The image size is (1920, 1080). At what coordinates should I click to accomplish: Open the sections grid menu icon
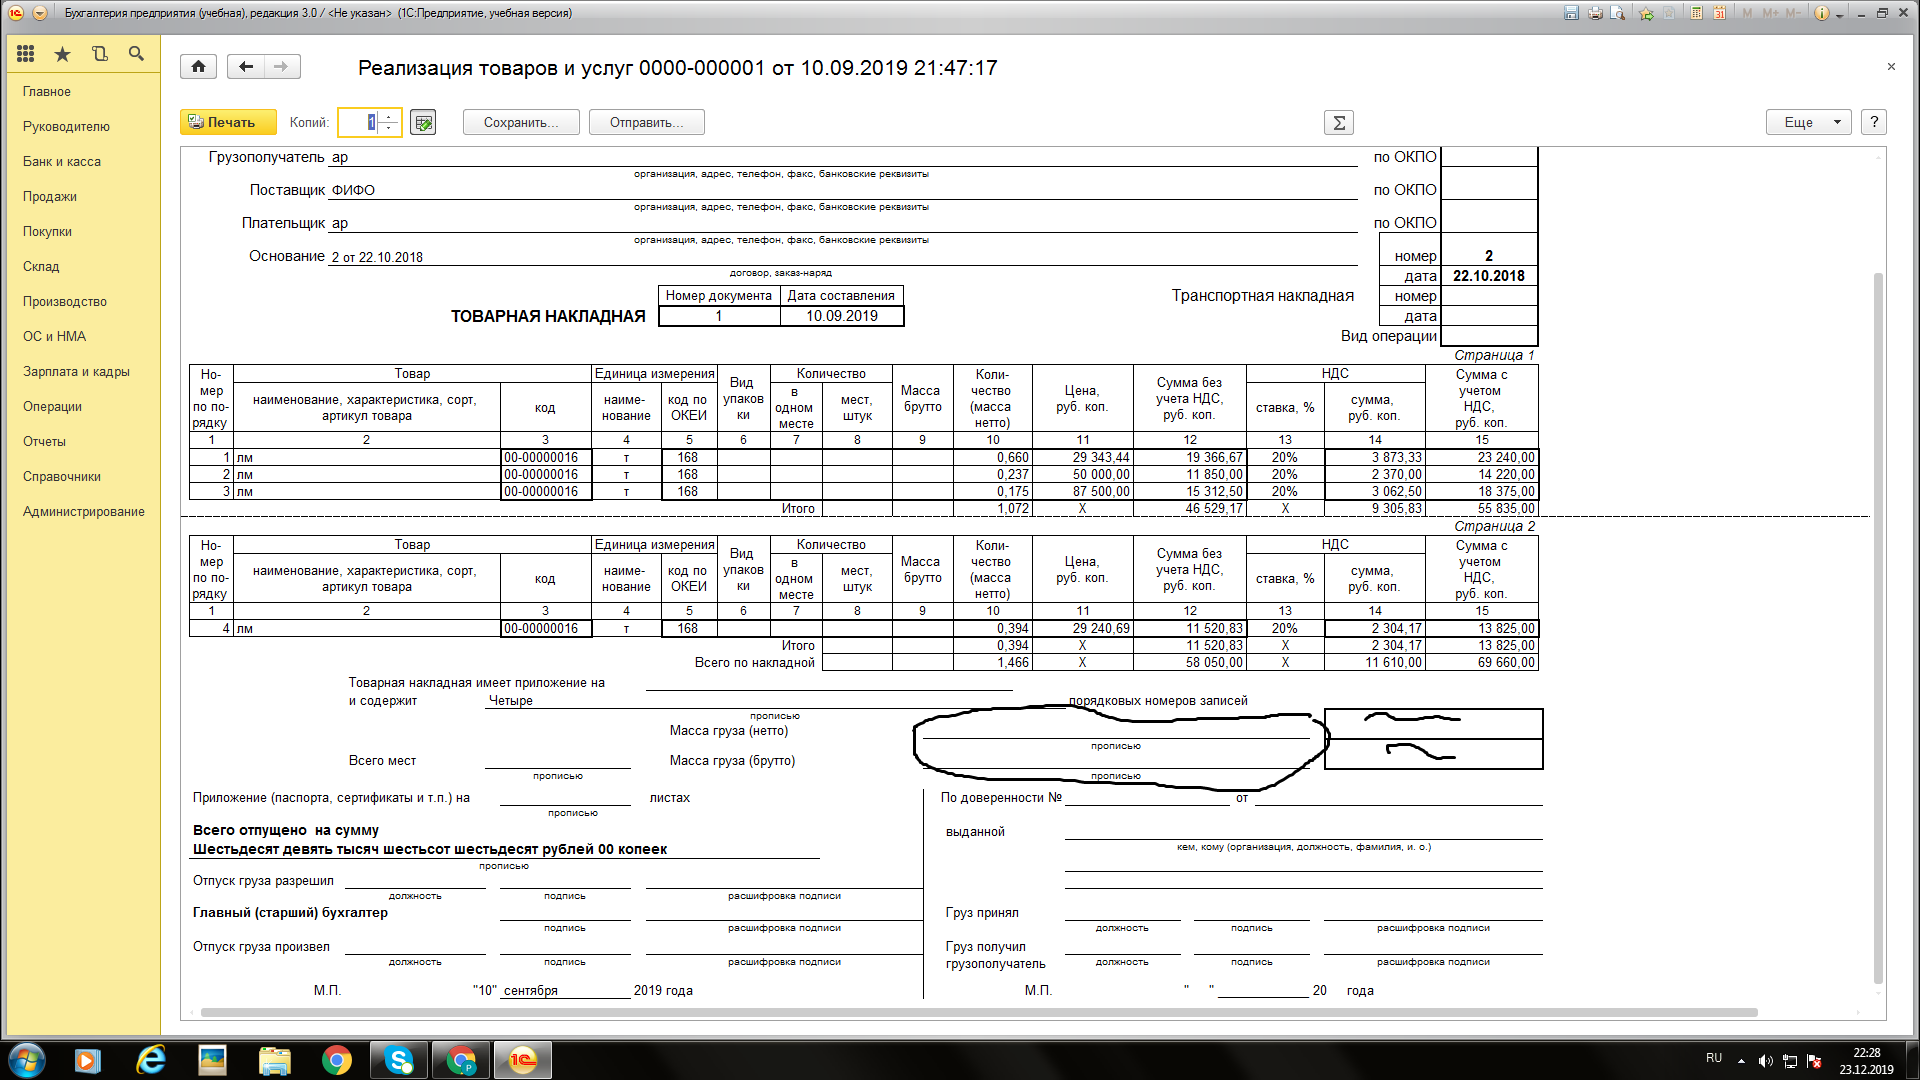(26, 54)
